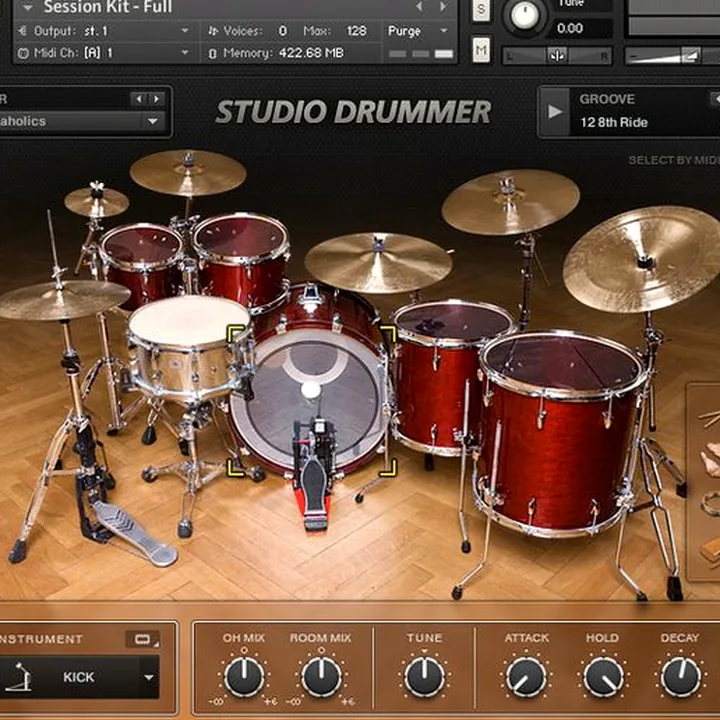Screen dimensions: 720x720
Task: Click the header Tune knob
Action: (x=524, y=15)
